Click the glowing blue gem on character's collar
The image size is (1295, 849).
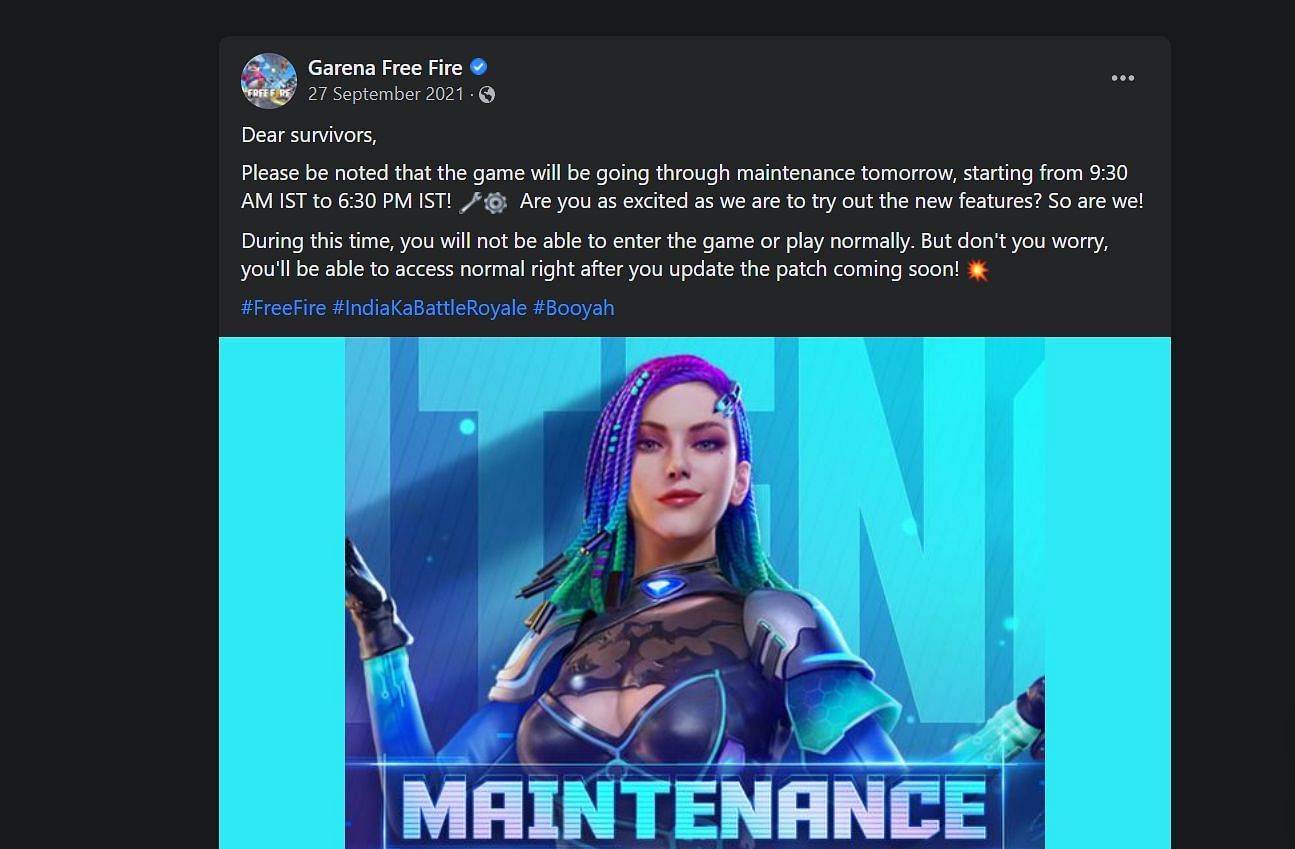[x=657, y=587]
